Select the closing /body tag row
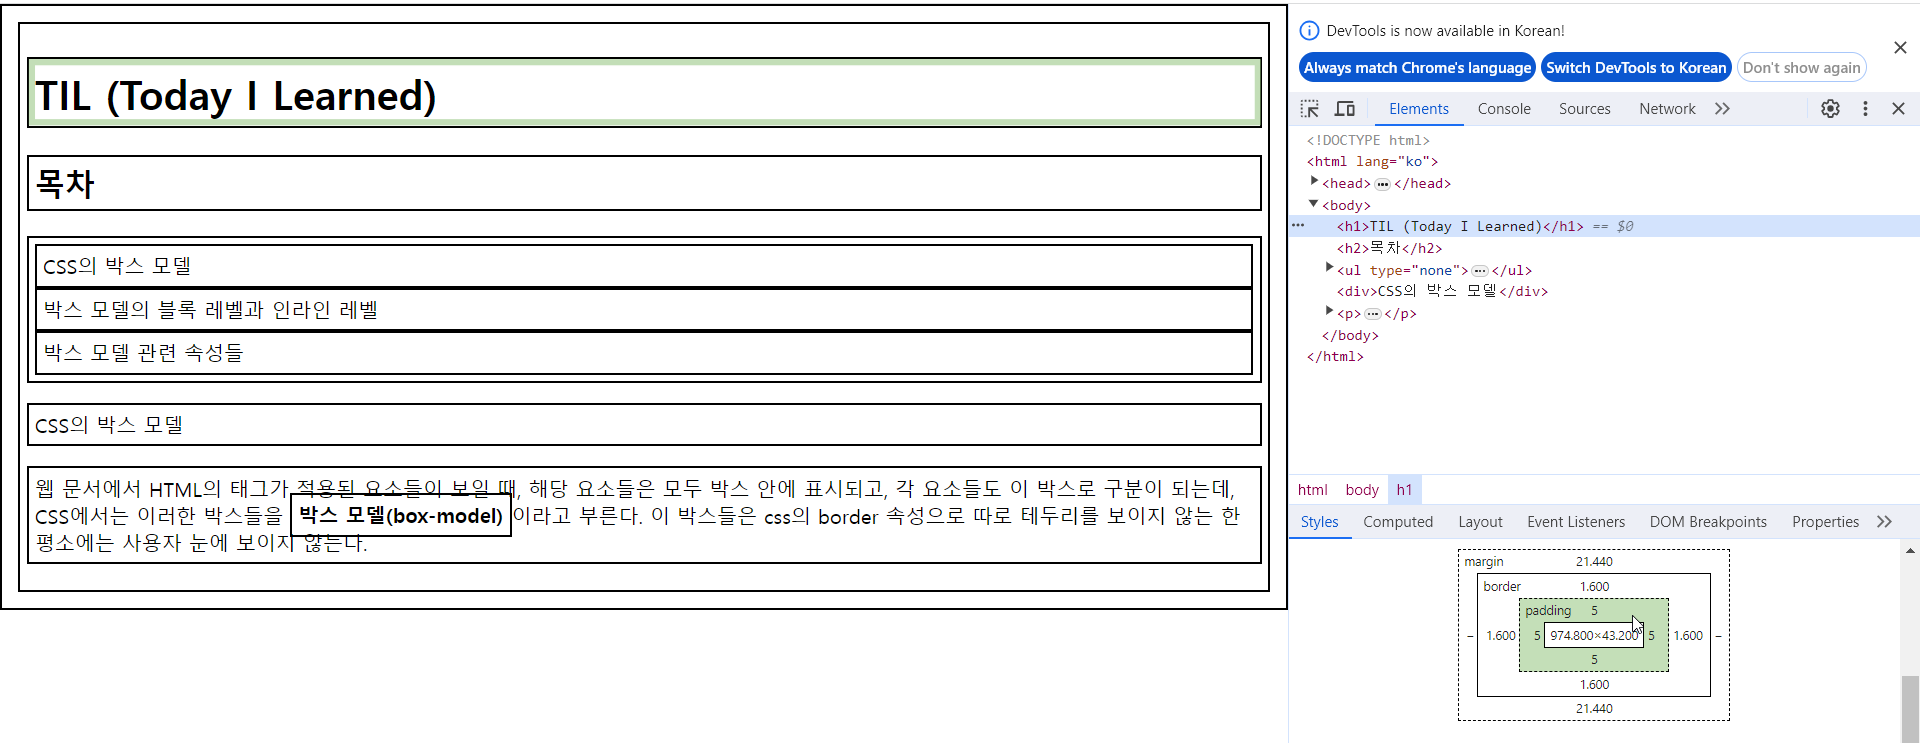Viewport: 1920px width, 743px height. pos(1604,335)
